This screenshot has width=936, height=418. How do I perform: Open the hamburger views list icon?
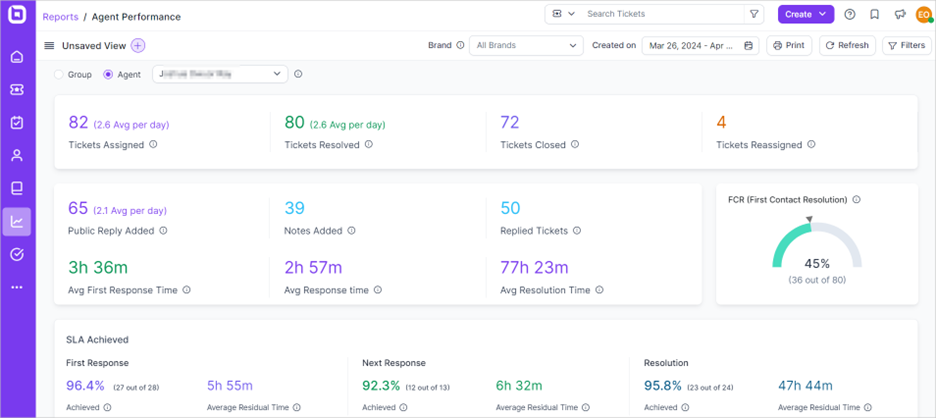[x=50, y=45]
